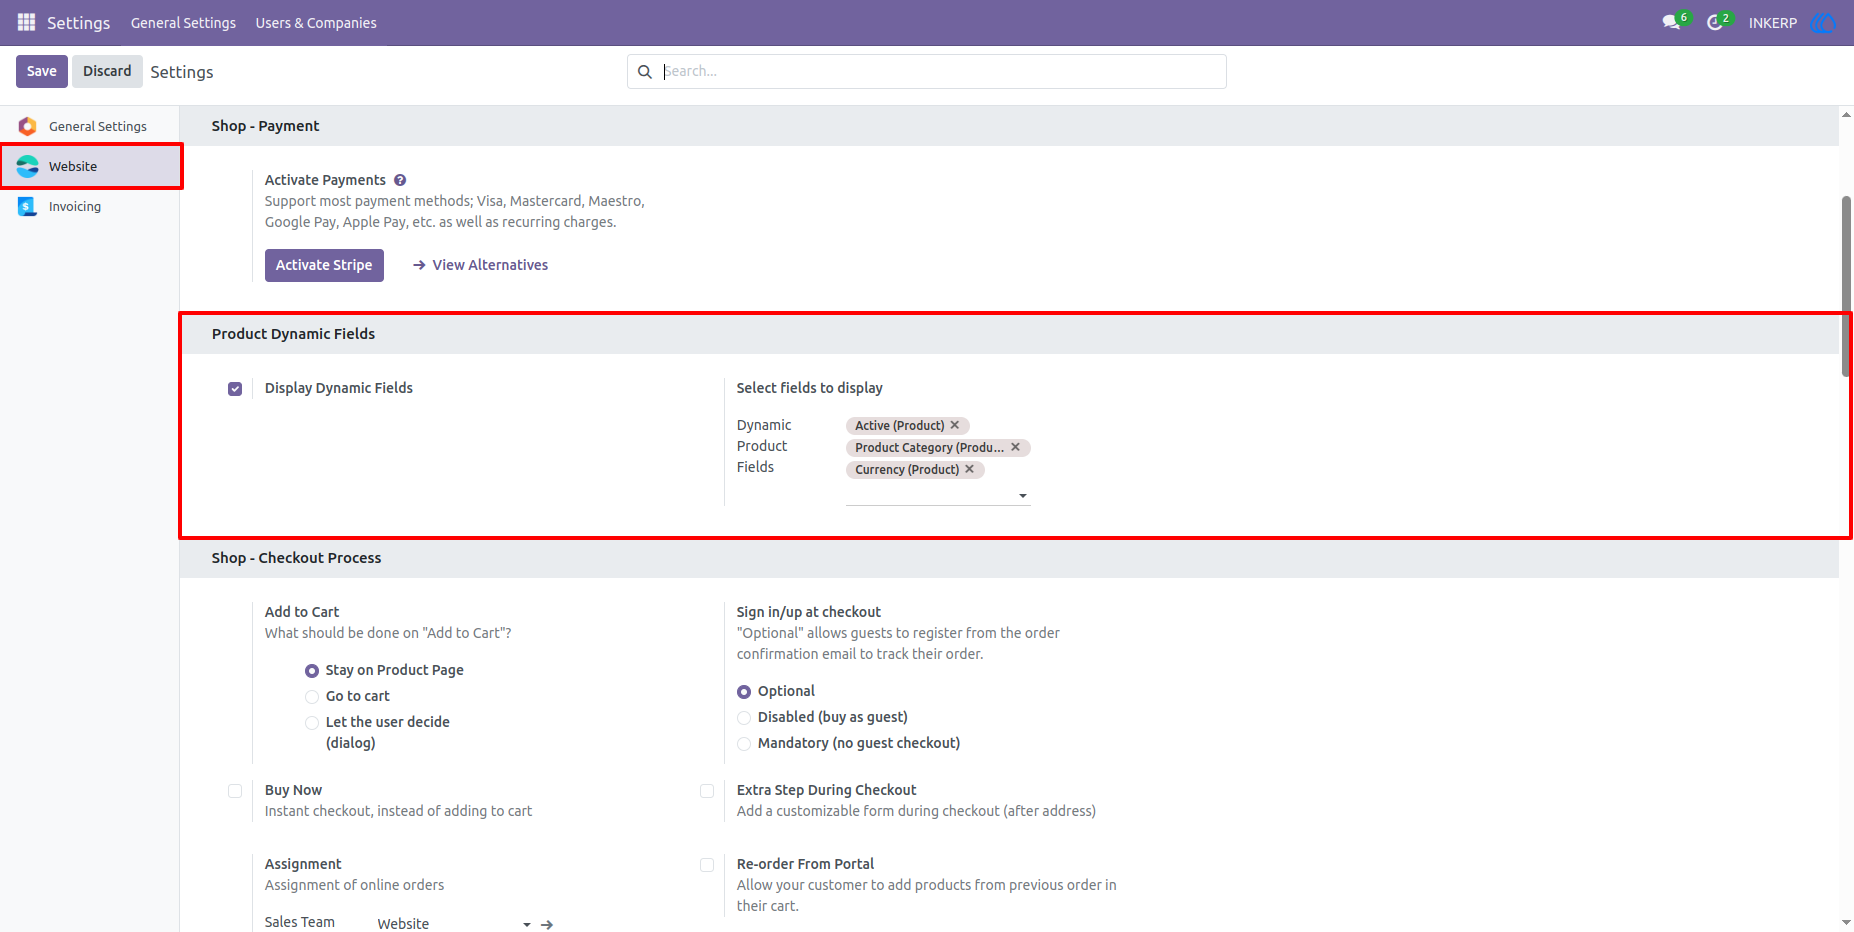Select Stay on Product Page option
This screenshot has width=1854, height=932.
312,671
